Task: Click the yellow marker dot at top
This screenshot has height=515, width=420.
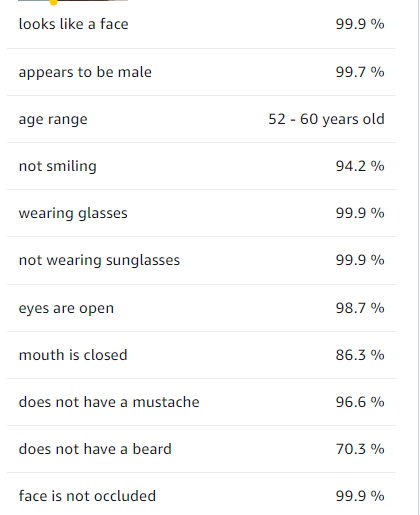Action: 53,2
